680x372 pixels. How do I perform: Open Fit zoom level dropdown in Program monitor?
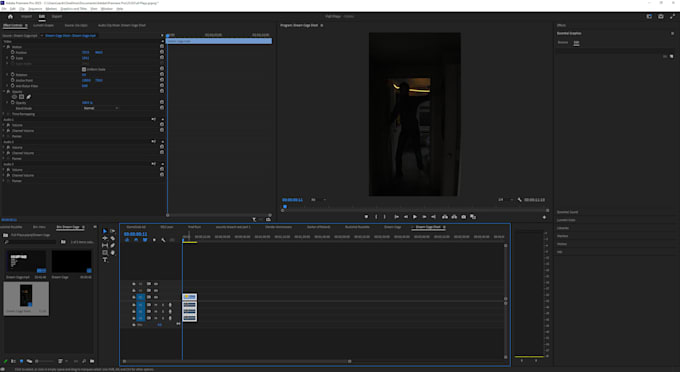(318, 200)
